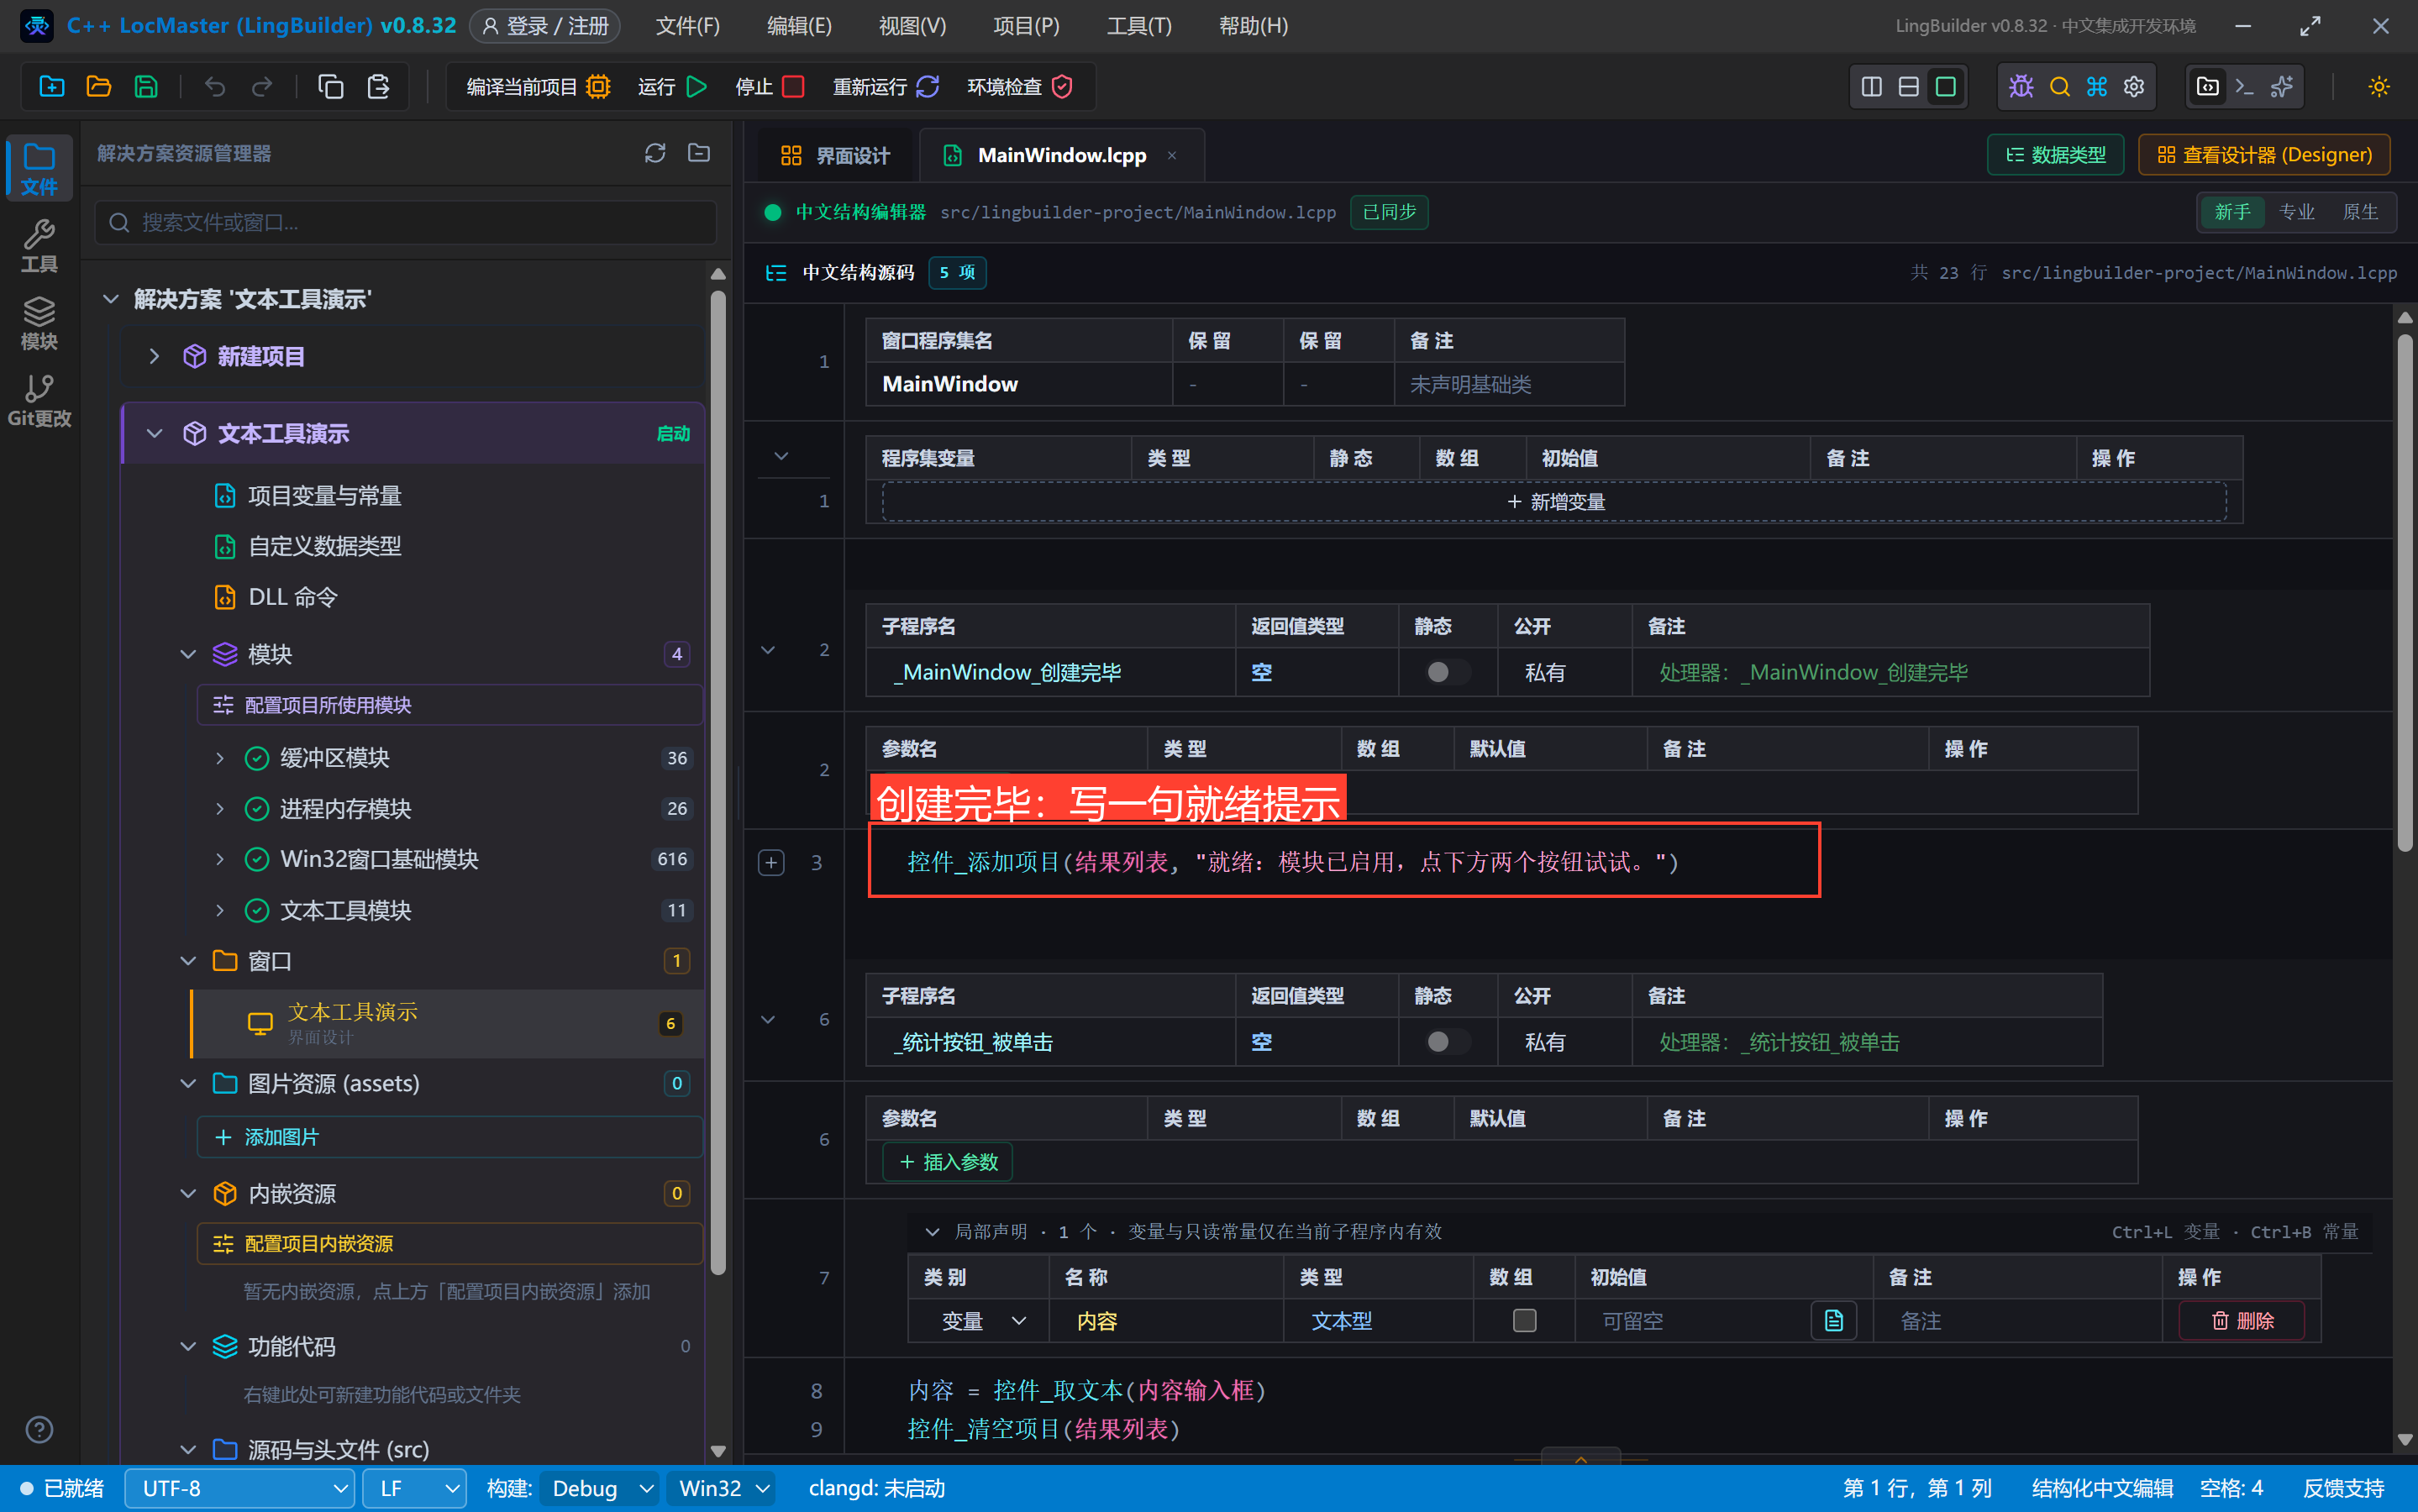The height and width of the screenshot is (1512, 2418).
Task: Click the 删除 button for 内容 variable
Action: pyautogui.click(x=2242, y=1321)
